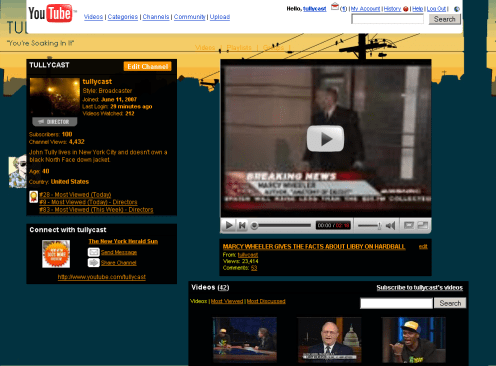Open the (42) videos count link
This screenshot has height=366, width=496.
[x=223, y=287]
